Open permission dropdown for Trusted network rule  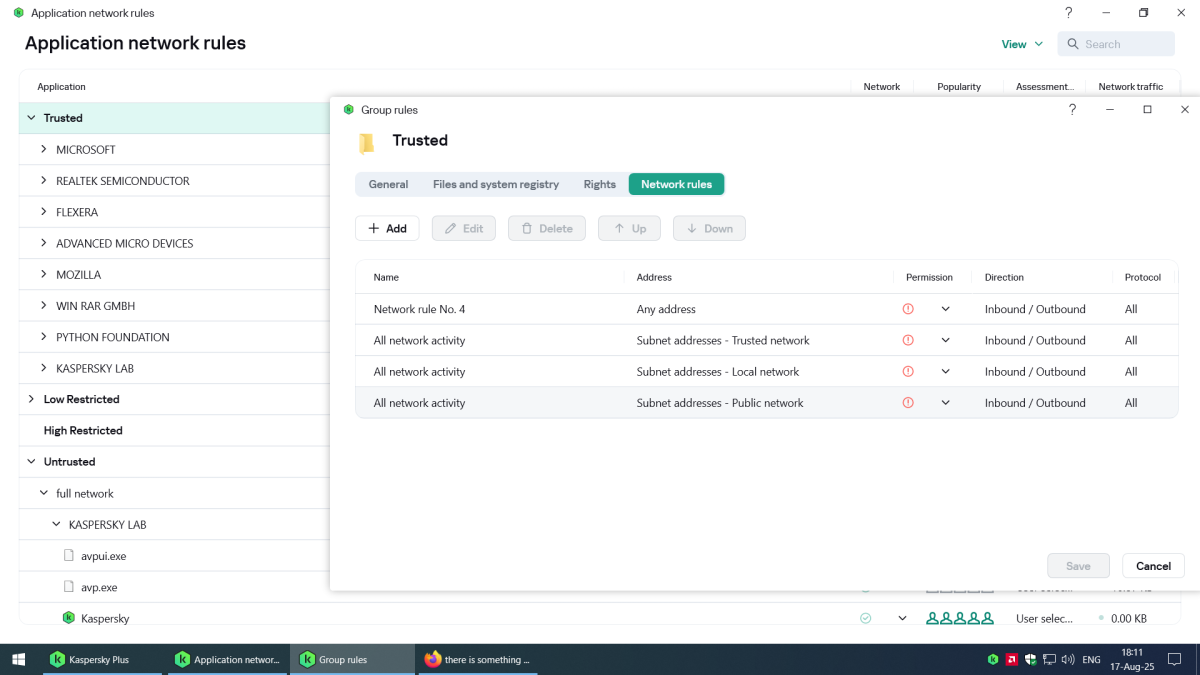coord(945,340)
